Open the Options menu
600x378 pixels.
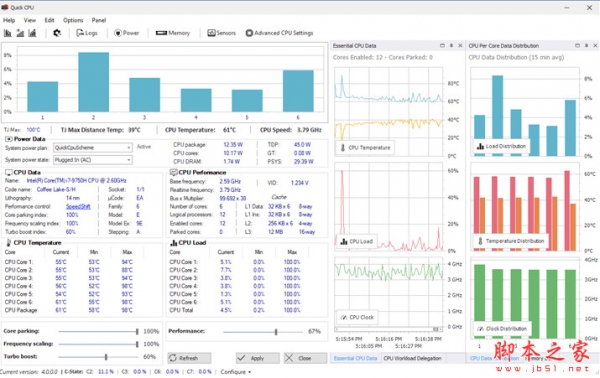[x=73, y=20]
